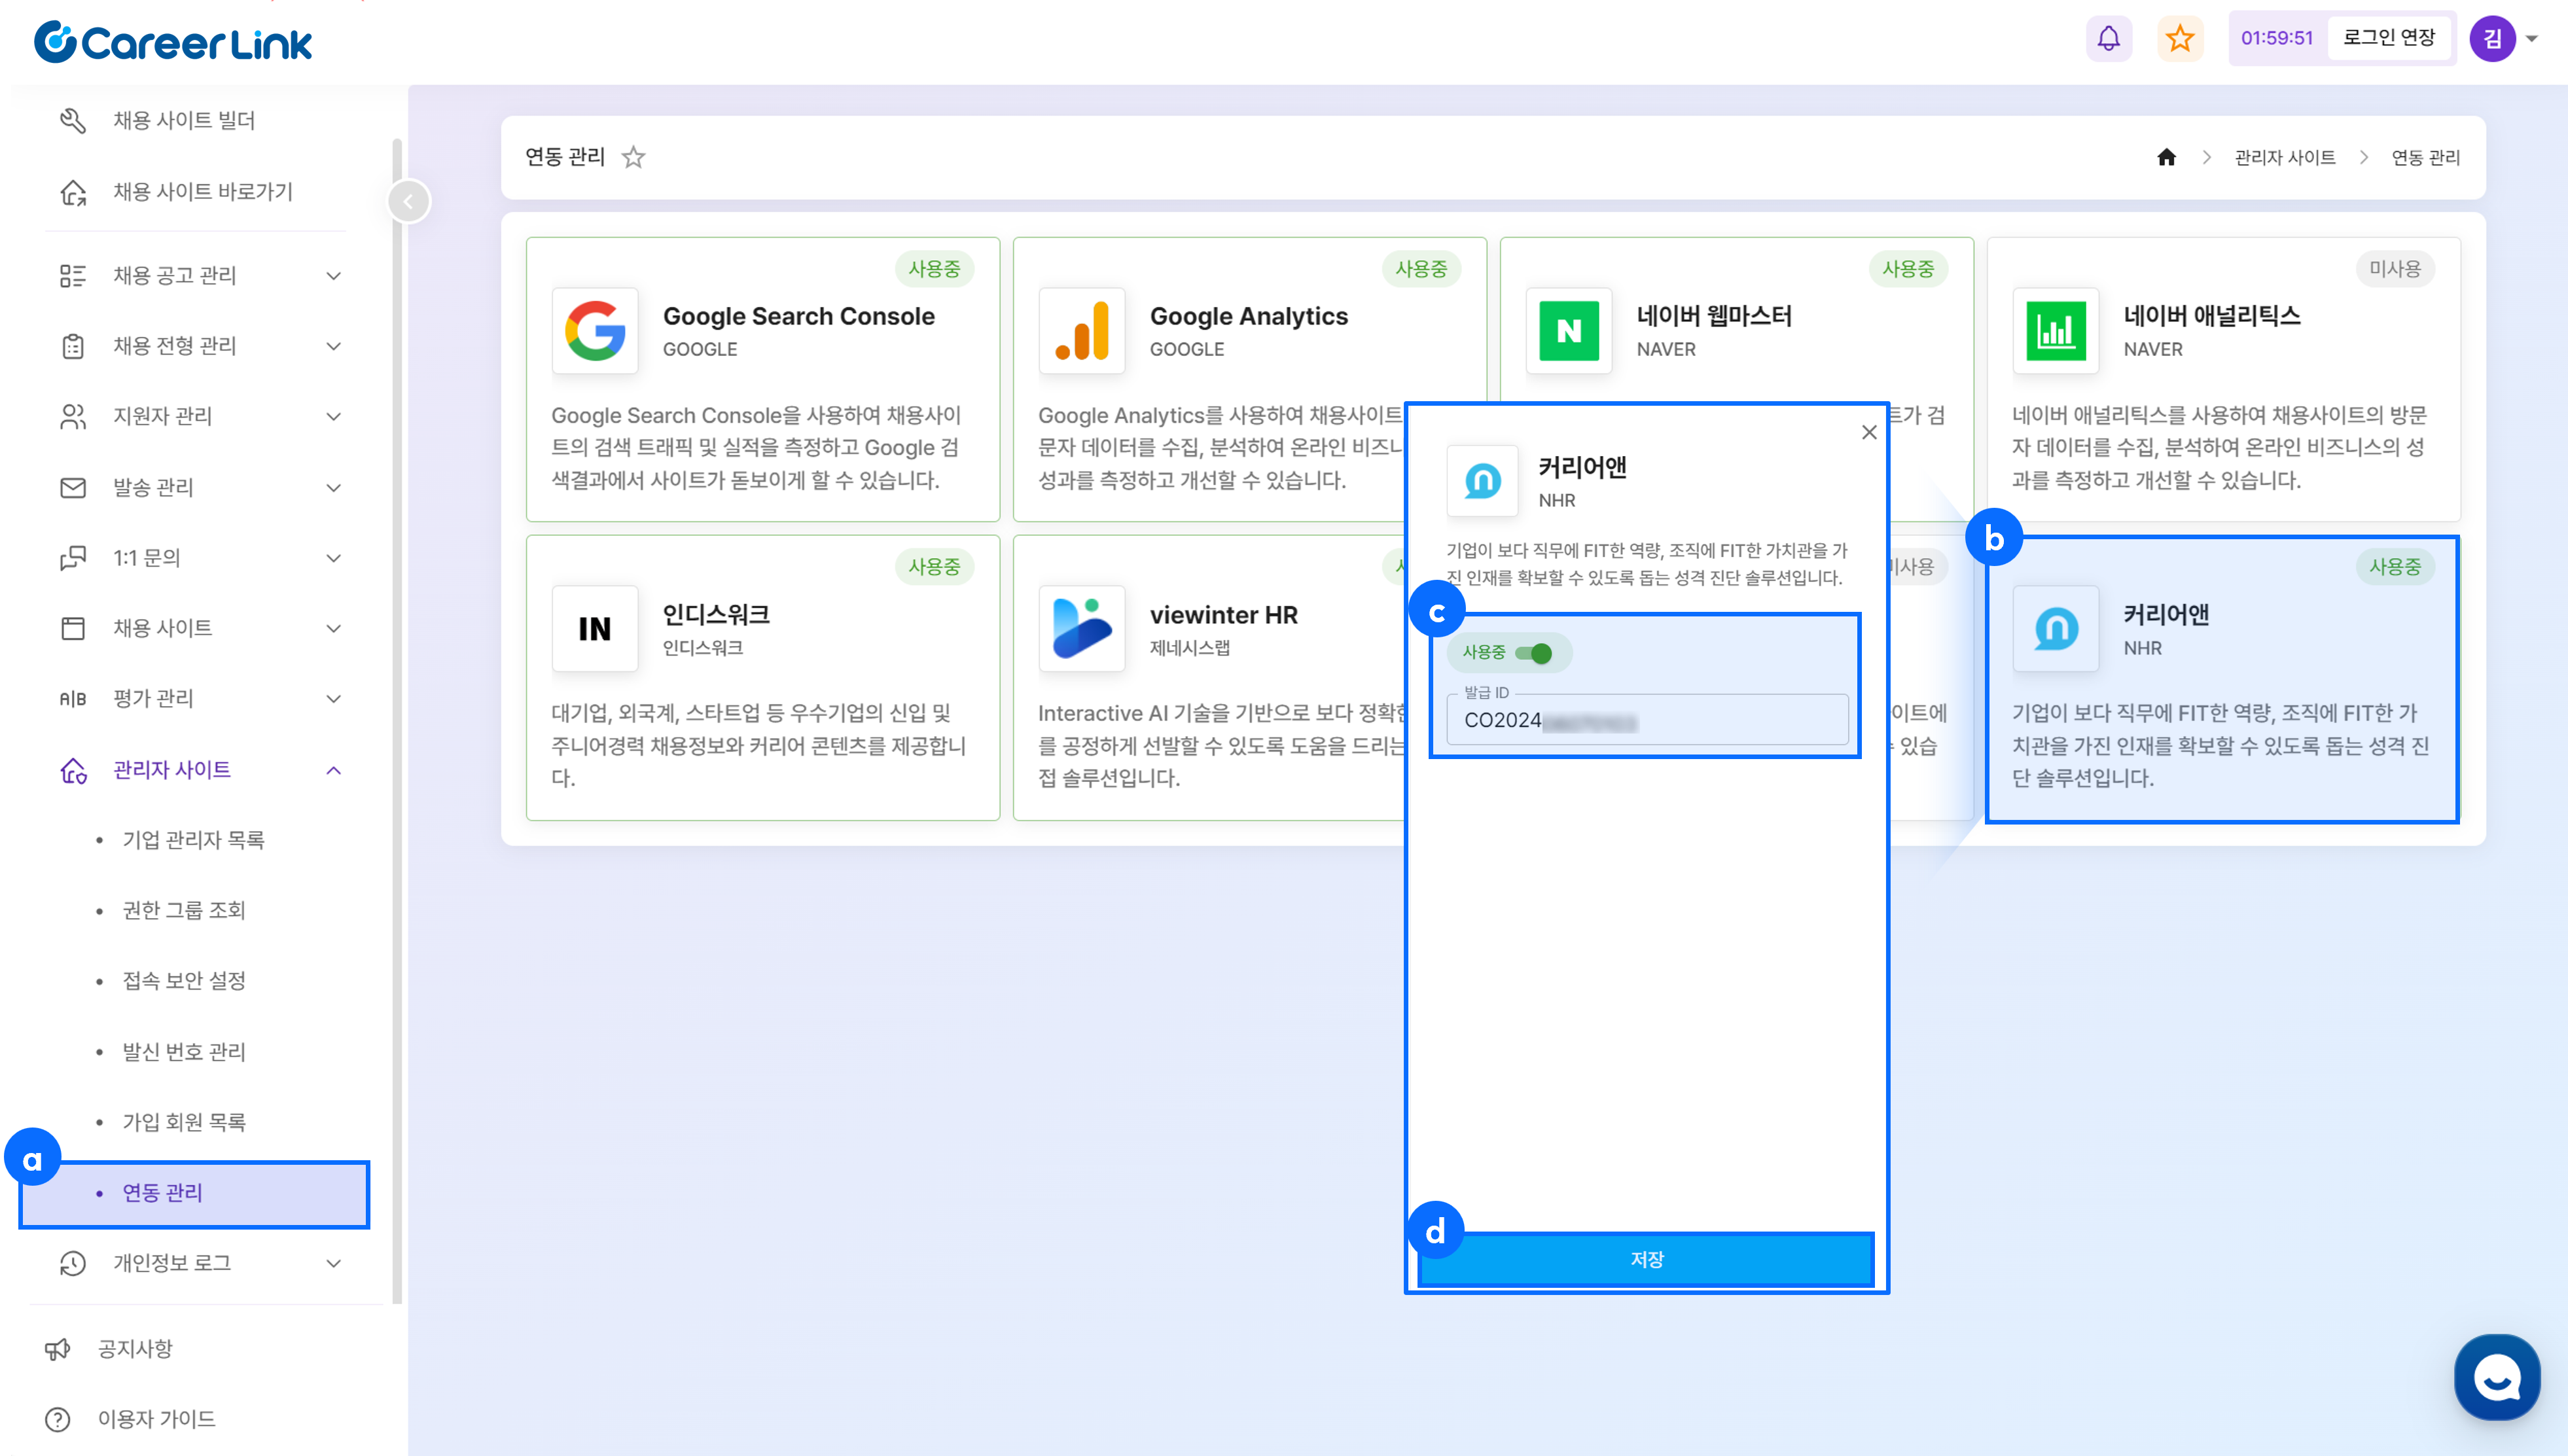Screen dimensions: 2568x1456
Task: Click the Google Analytics logo
Action: (x=1082, y=331)
